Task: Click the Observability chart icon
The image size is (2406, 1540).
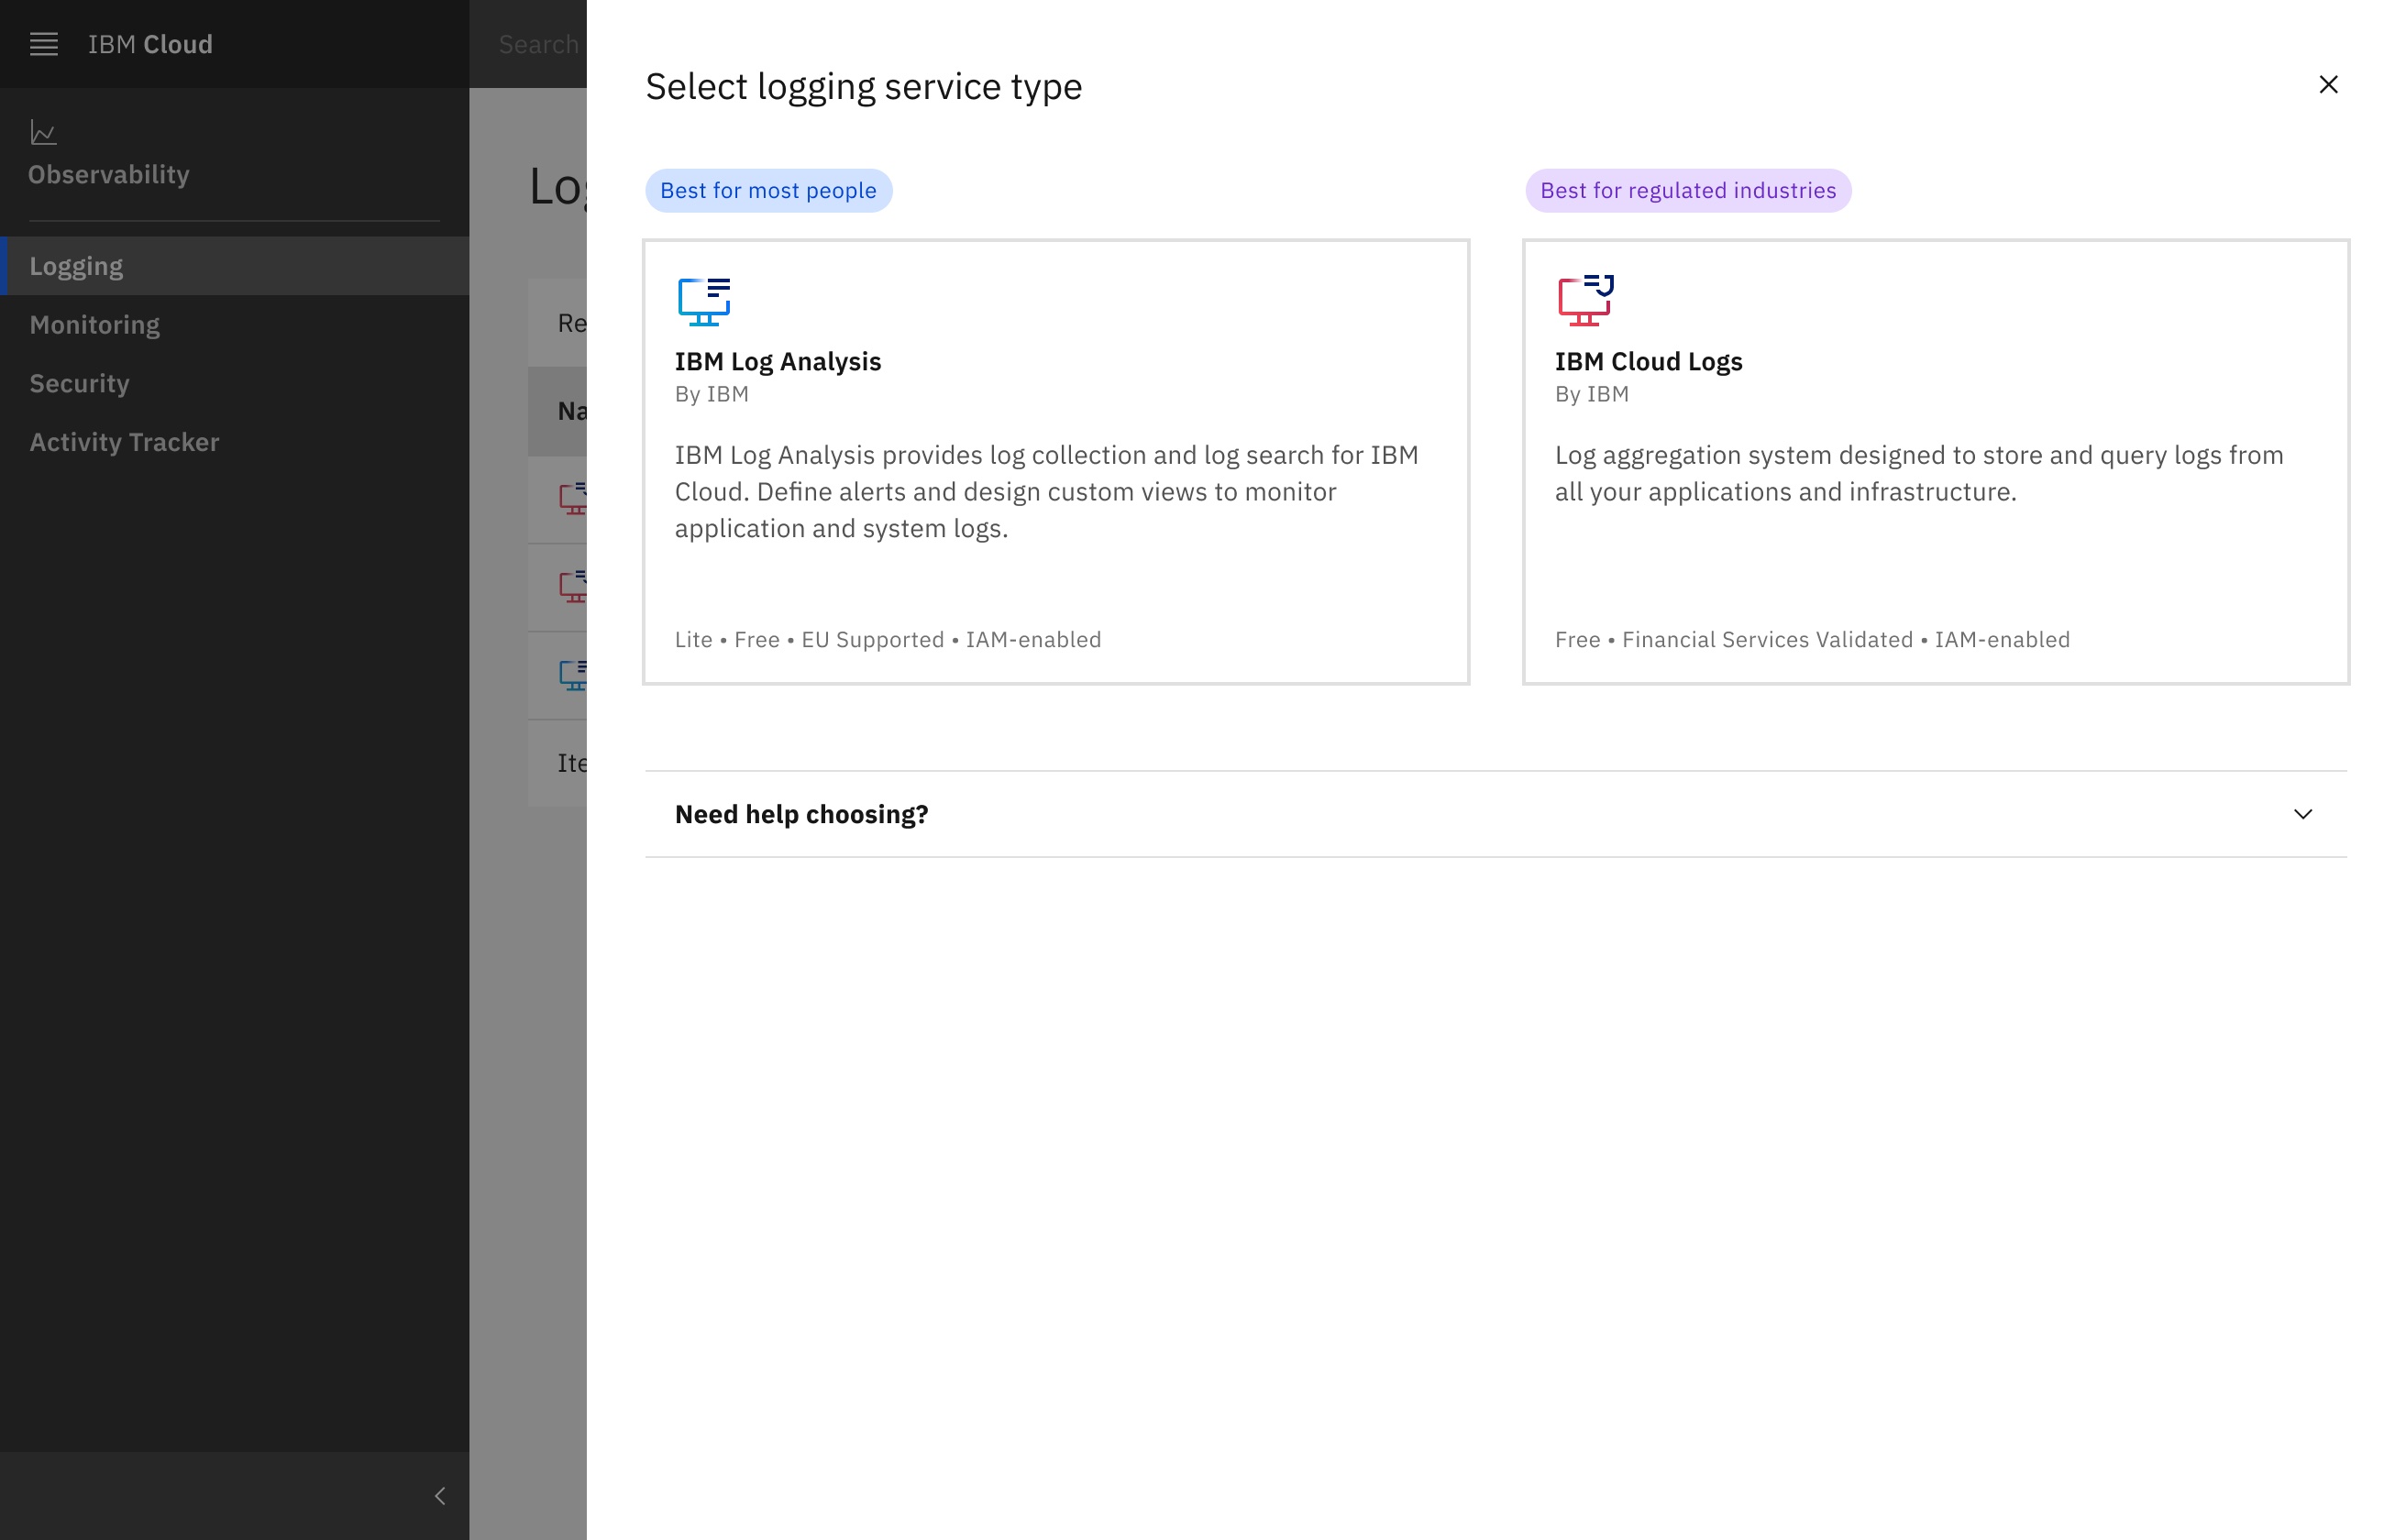Action: click(x=43, y=132)
